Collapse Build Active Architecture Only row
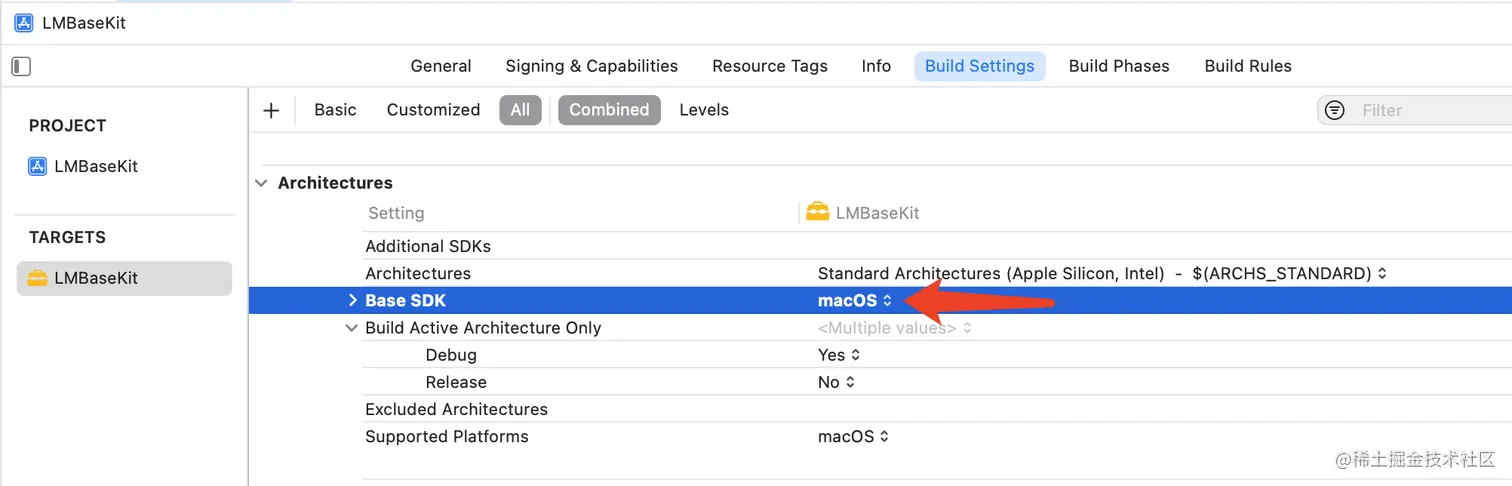Image resolution: width=1512 pixels, height=486 pixels. click(351, 328)
